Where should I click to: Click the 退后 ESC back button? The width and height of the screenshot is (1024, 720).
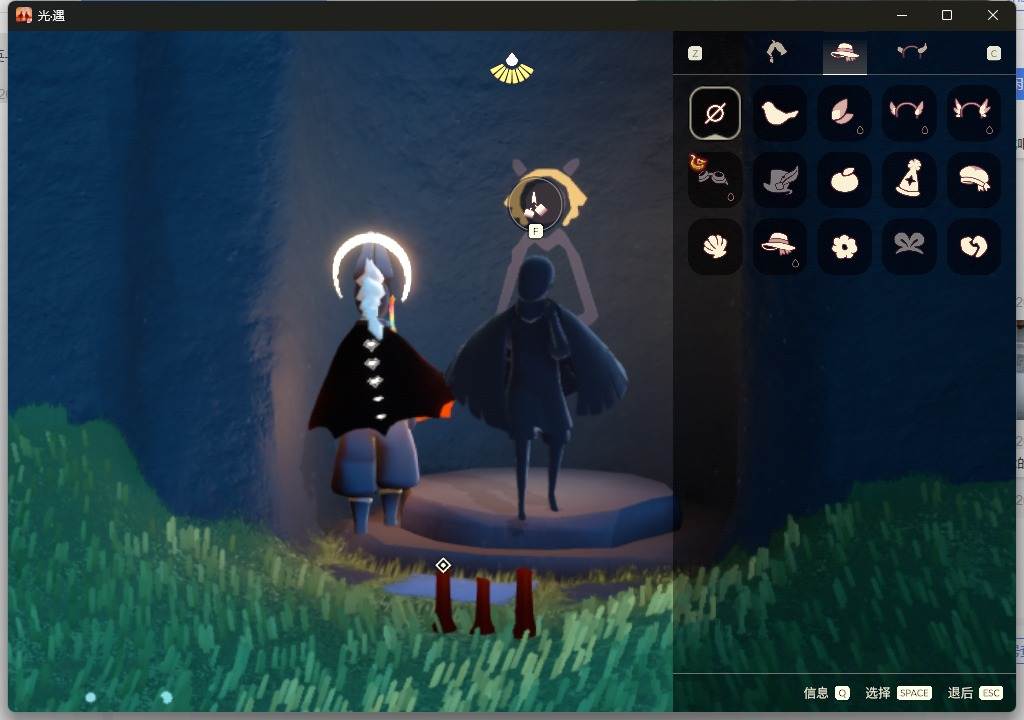click(x=975, y=693)
